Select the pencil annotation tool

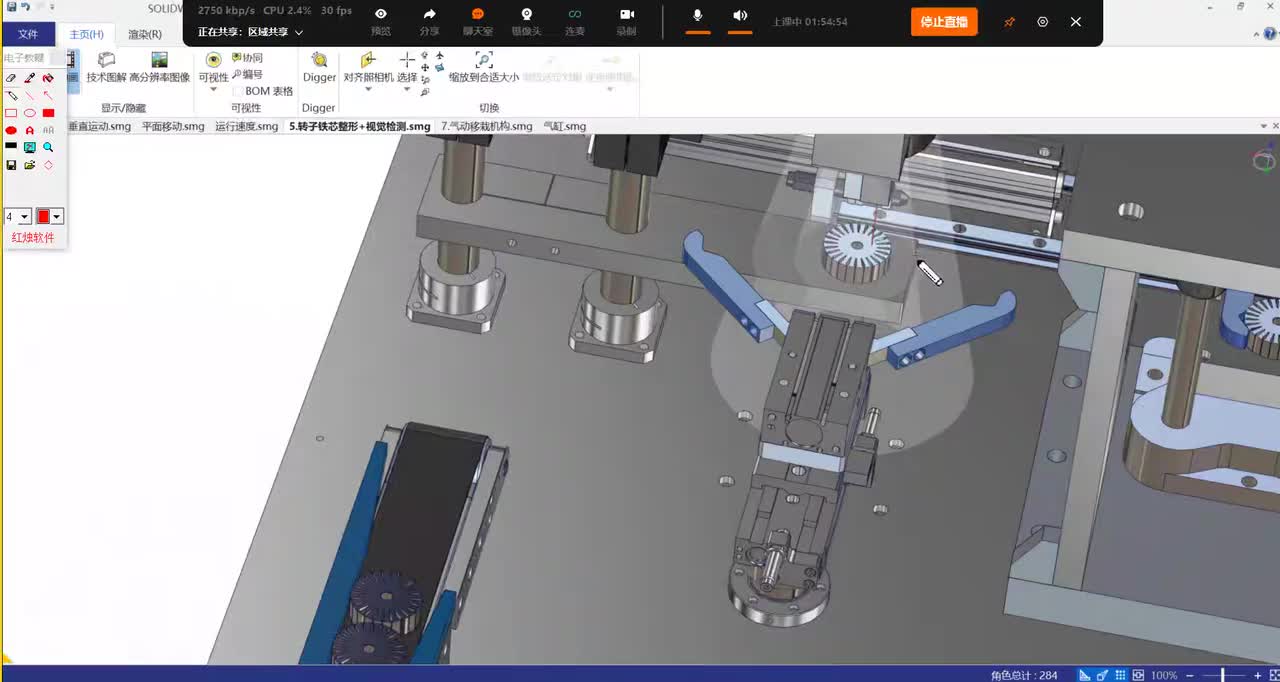pyautogui.click(x=11, y=95)
